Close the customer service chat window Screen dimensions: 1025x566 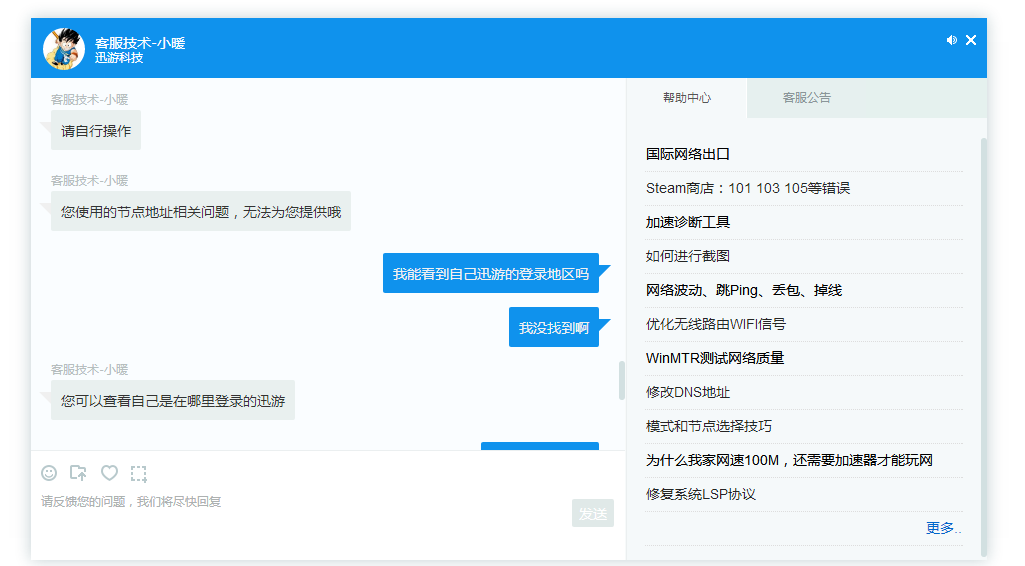point(971,40)
